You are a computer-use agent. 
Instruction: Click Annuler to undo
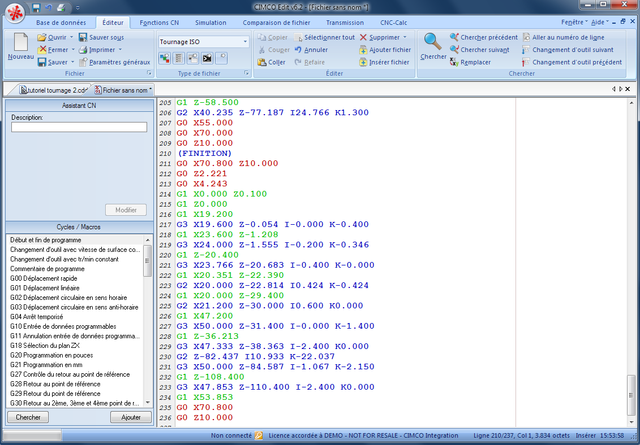tap(311, 49)
